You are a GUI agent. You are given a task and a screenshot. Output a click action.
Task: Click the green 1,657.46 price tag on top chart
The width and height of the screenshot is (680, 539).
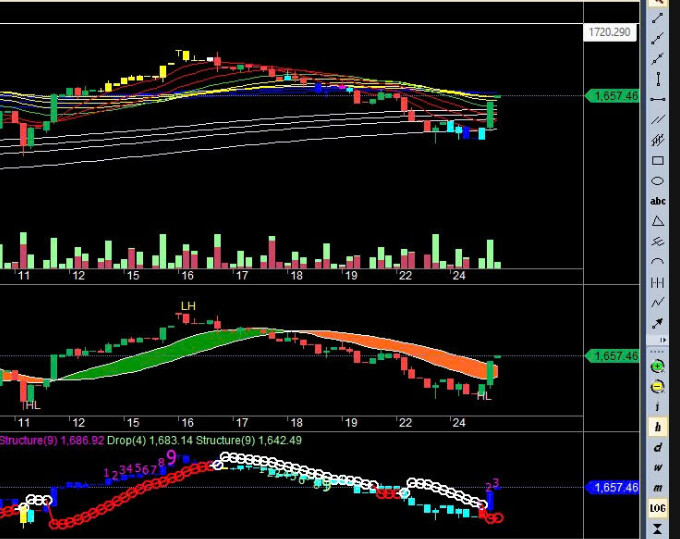click(x=612, y=96)
